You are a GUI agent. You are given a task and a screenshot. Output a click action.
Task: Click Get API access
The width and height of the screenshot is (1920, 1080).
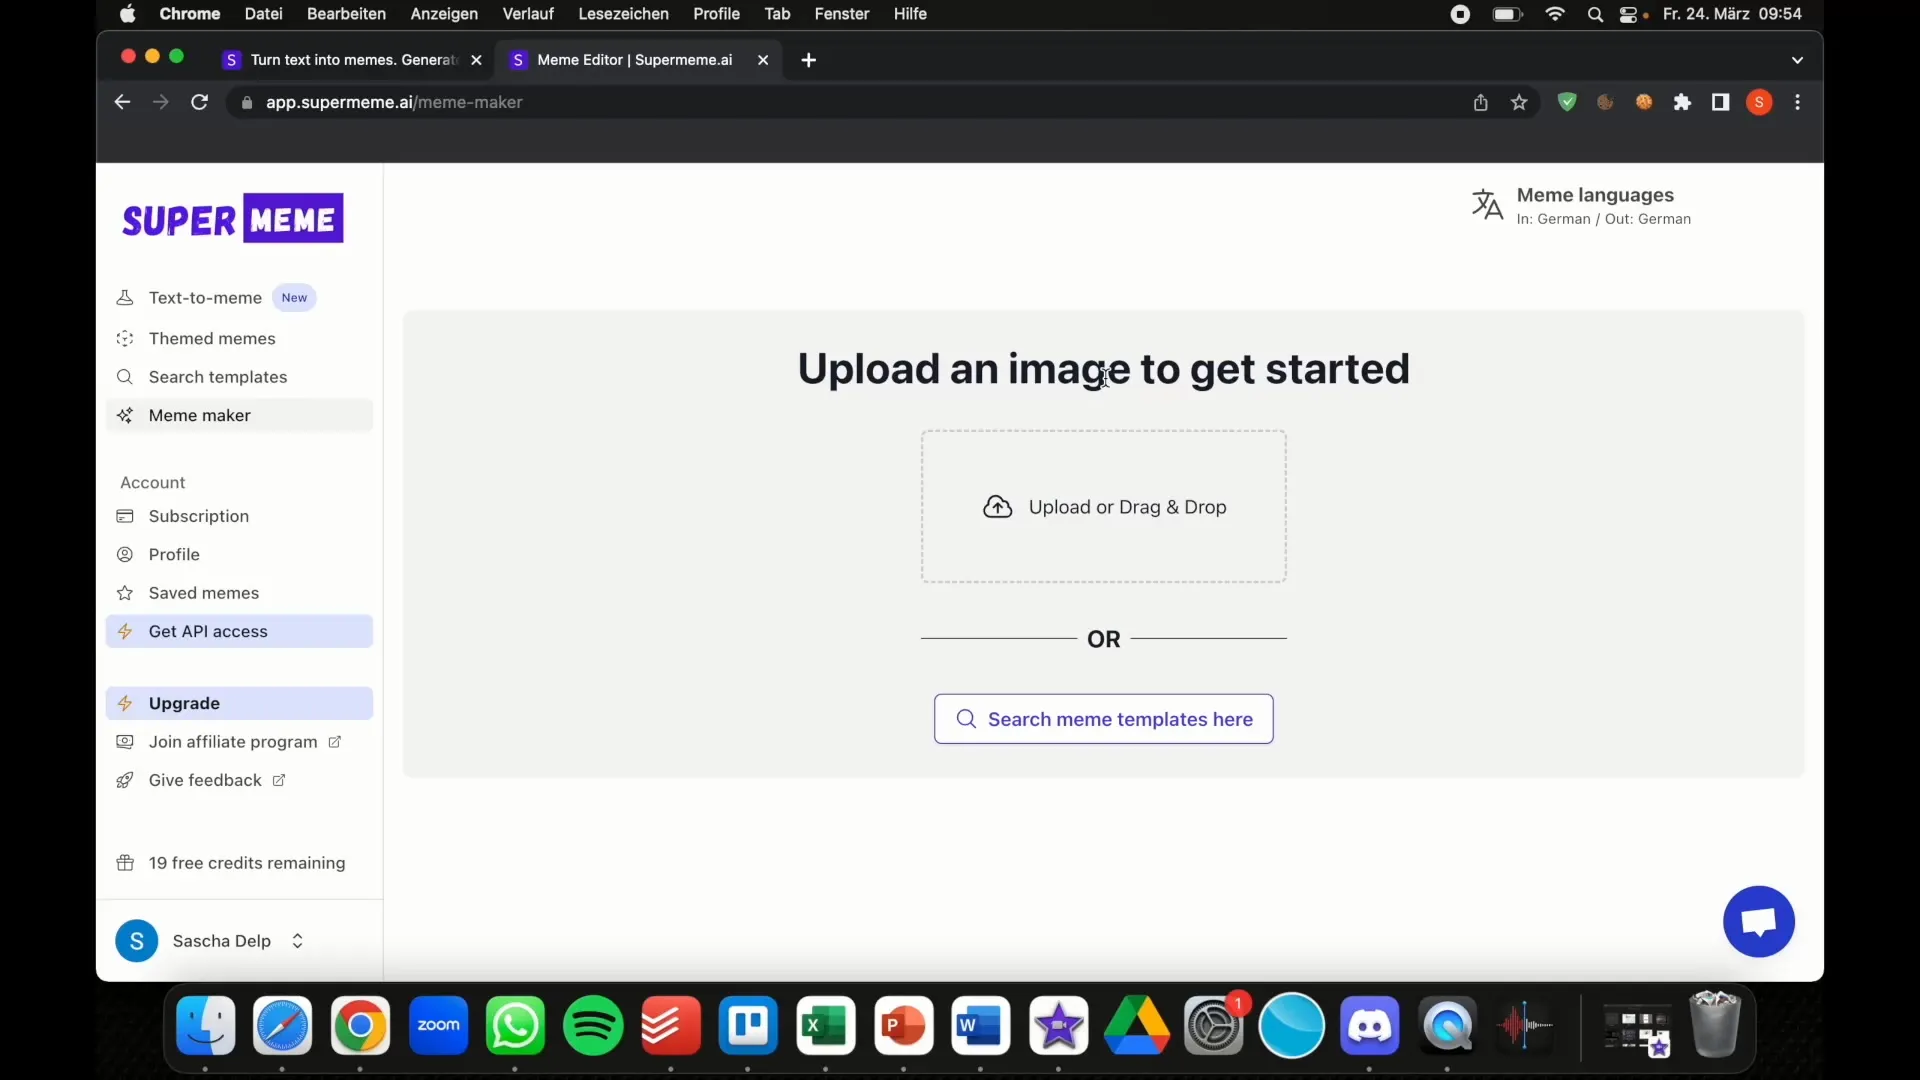[x=239, y=631]
